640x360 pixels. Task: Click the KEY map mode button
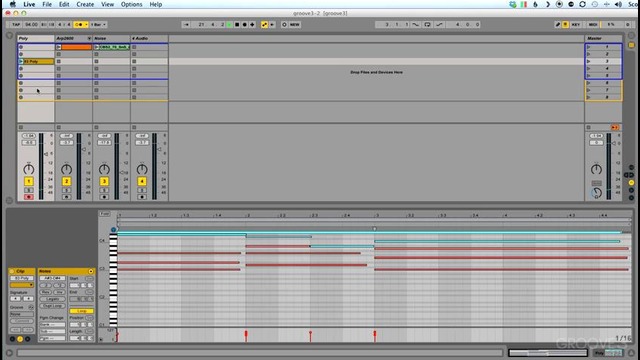point(576,24)
